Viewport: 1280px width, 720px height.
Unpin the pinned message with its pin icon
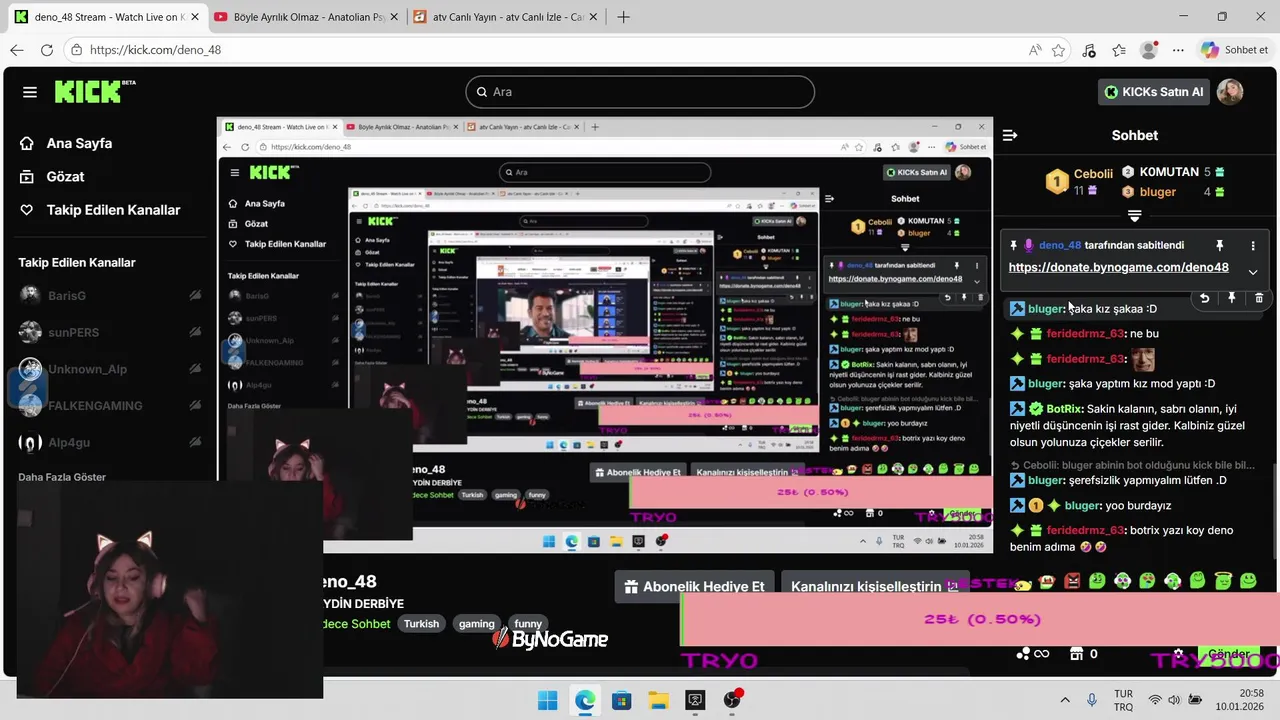coord(1219,245)
